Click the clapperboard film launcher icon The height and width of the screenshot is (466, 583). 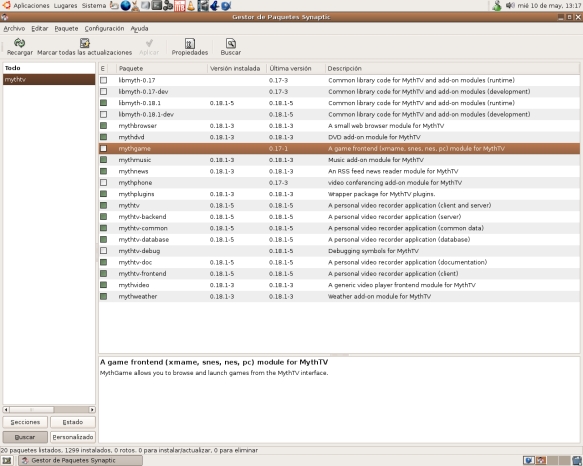[203, 5]
